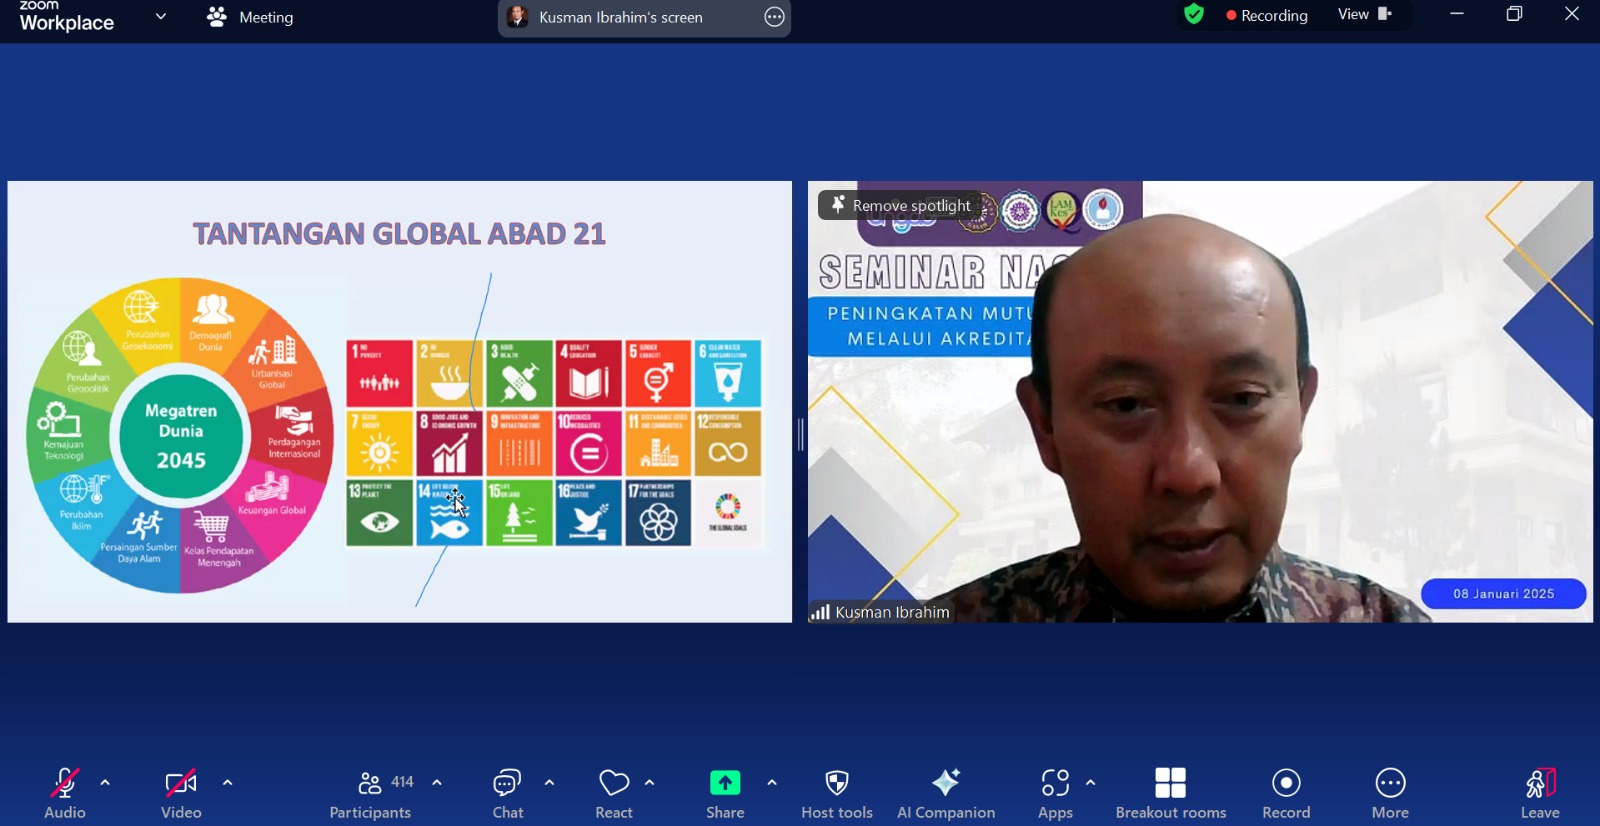Open Host tools shield icon

point(837,793)
